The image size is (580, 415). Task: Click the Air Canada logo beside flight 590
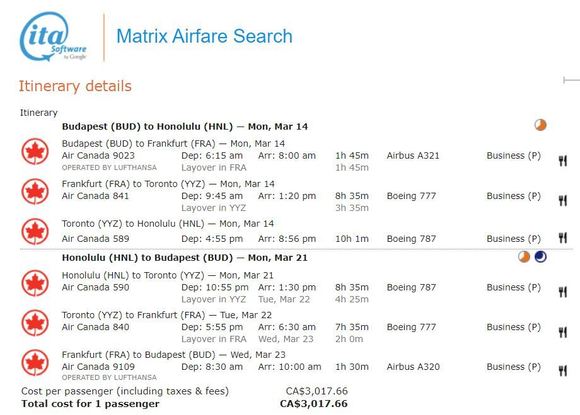tap(35, 283)
